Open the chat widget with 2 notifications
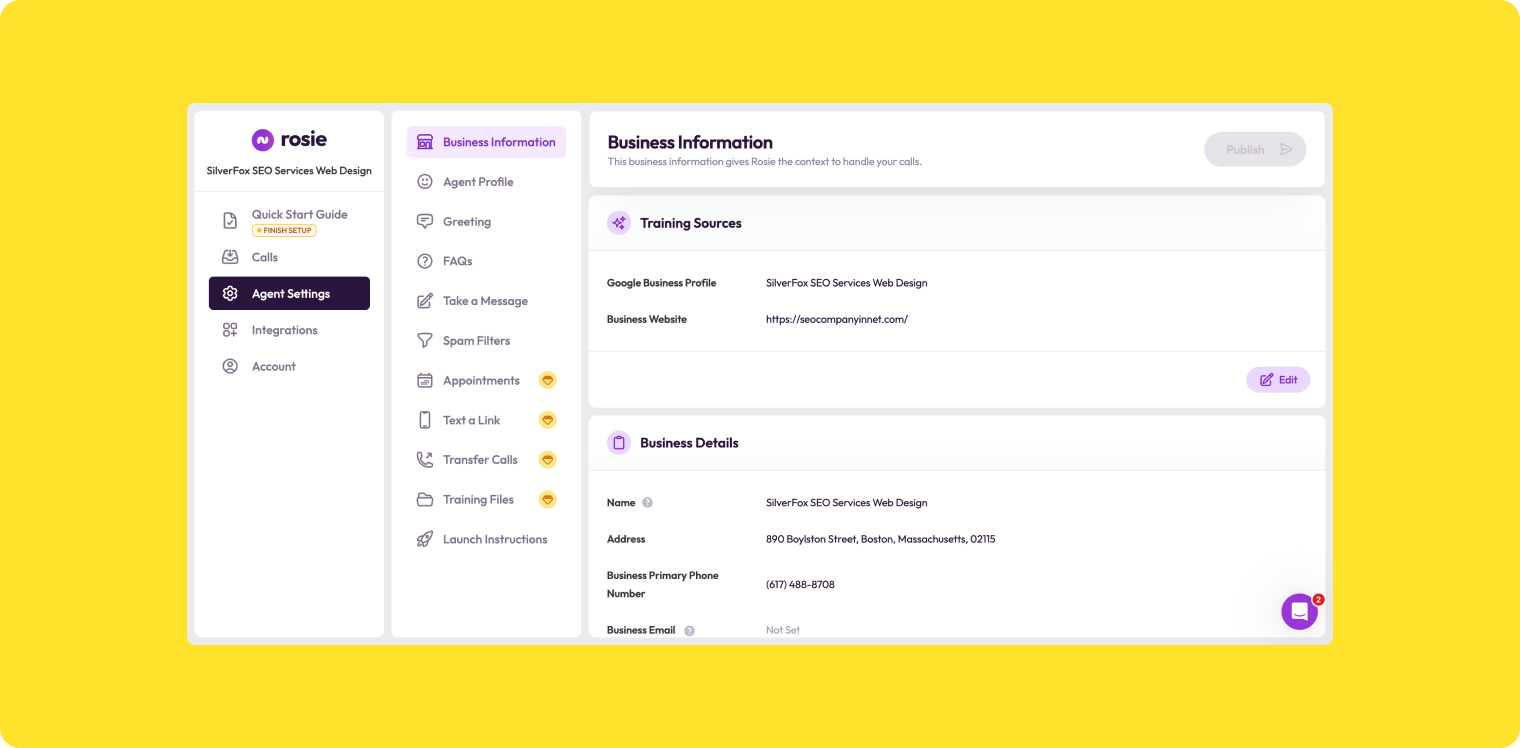The height and width of the screenshot is (748, 1520). pos(1299,611)
